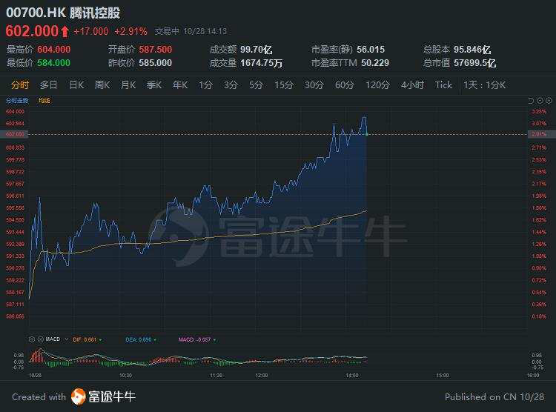Click the 最高价 604.000 value
The height and width of the screenshot is (412, 556).
click(54, 49)
